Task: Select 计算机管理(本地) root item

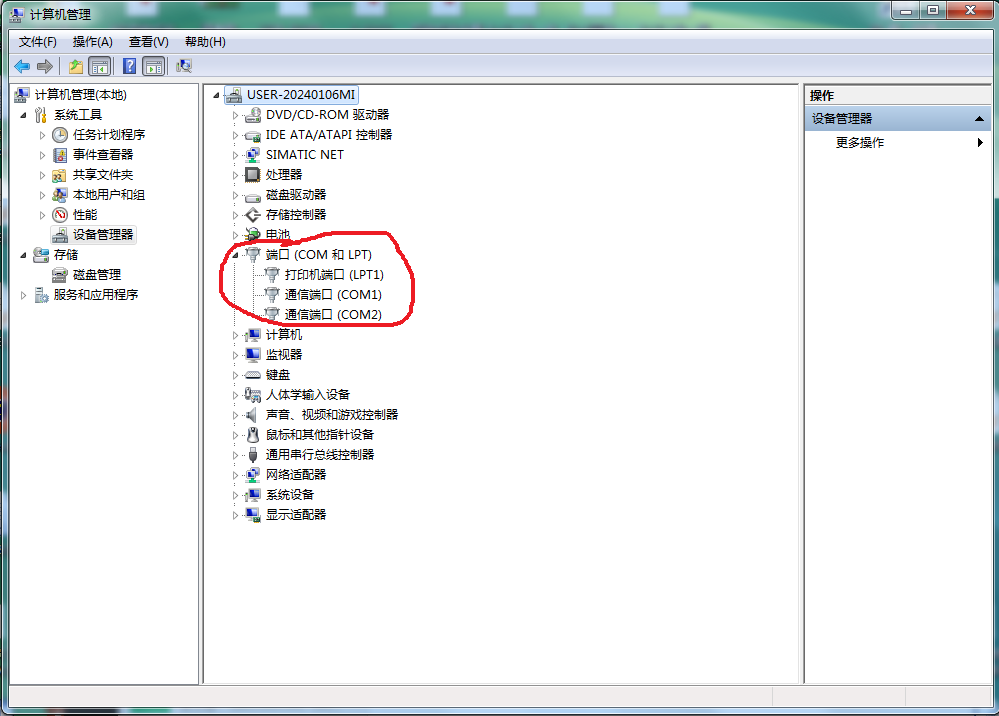Action: tap(80, 95)
